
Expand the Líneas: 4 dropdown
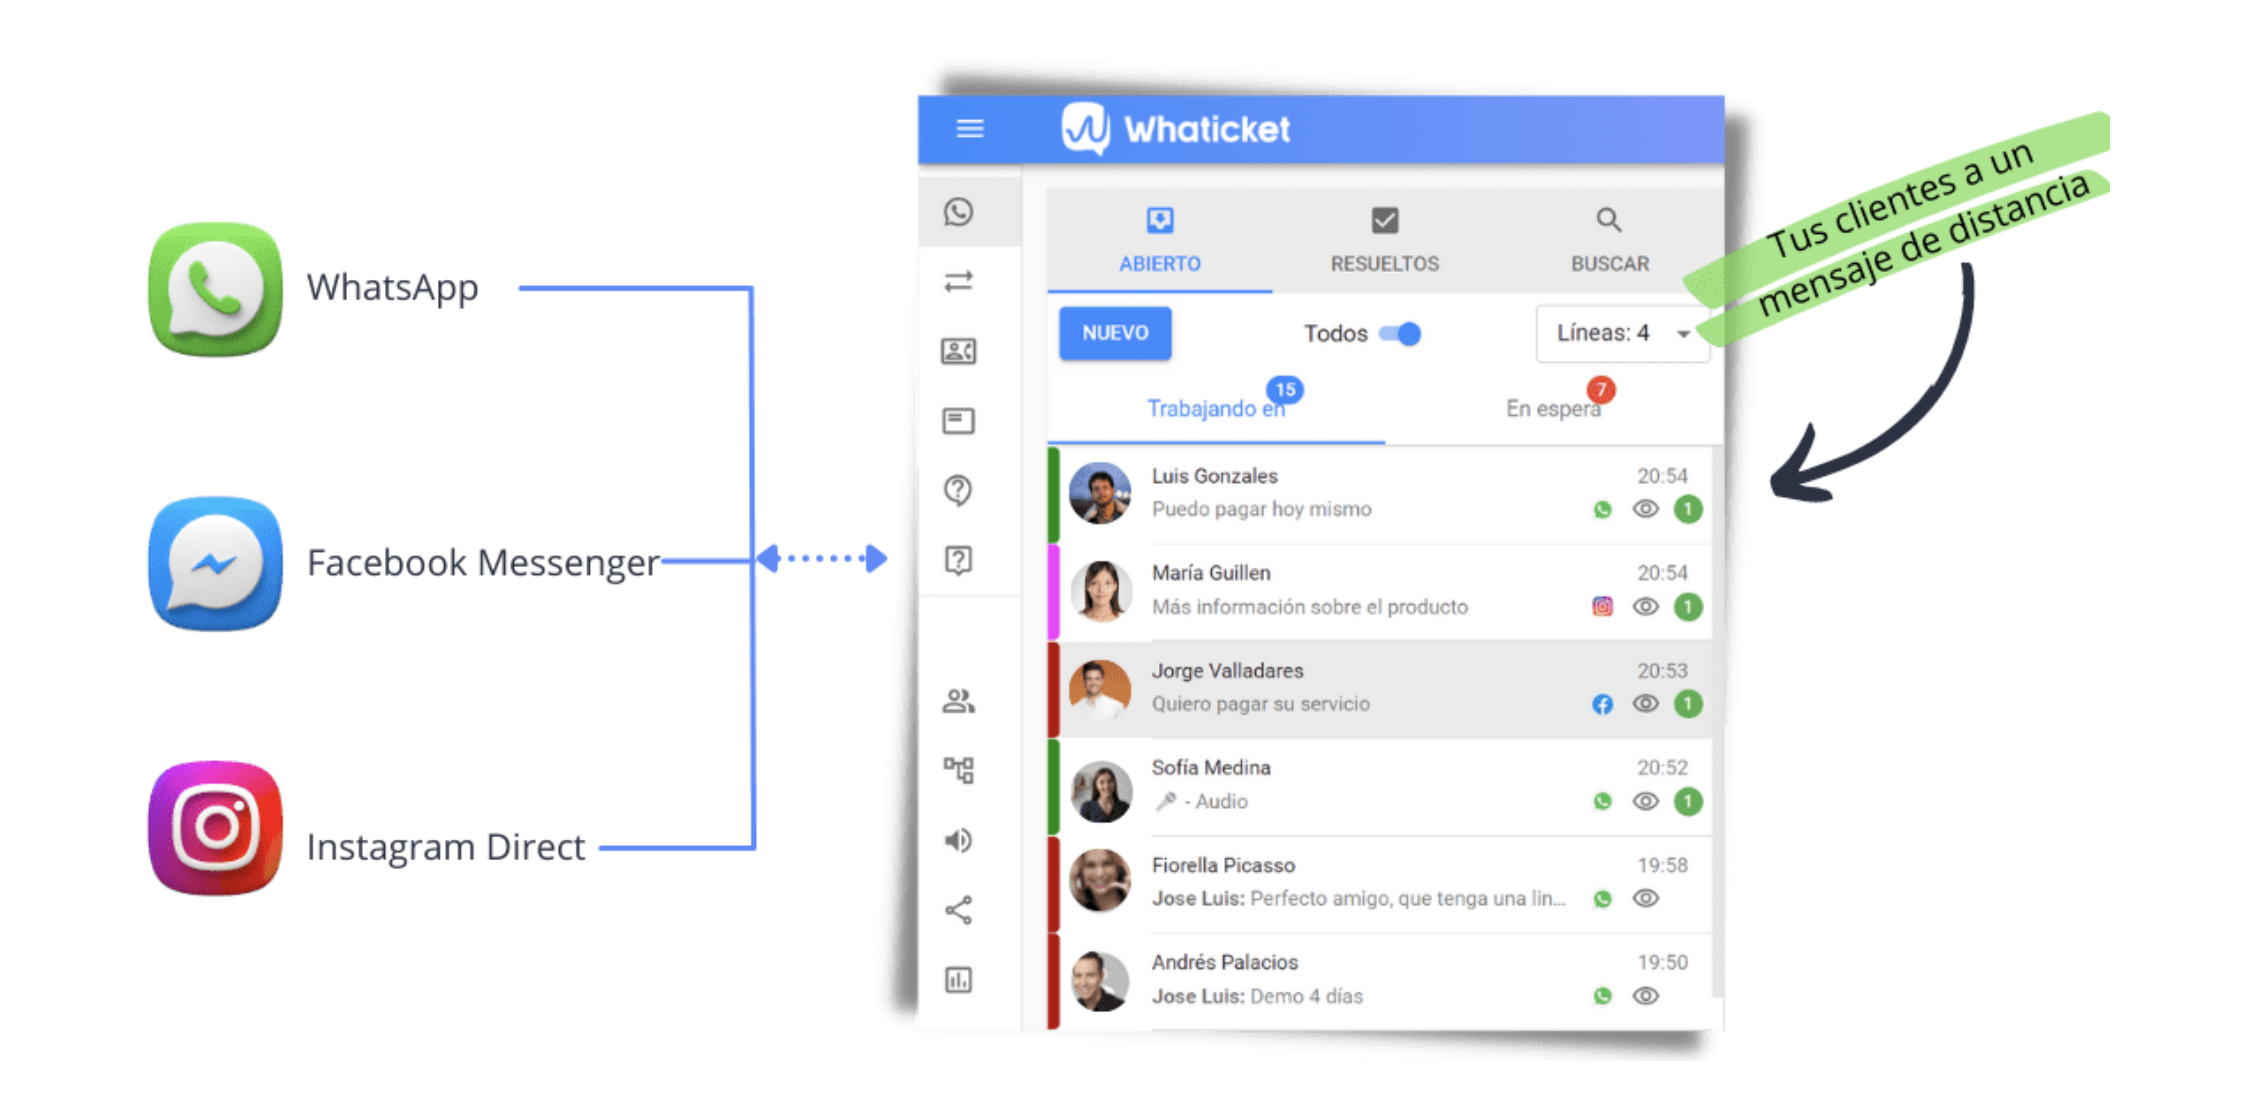click(x=1621, y=333)
